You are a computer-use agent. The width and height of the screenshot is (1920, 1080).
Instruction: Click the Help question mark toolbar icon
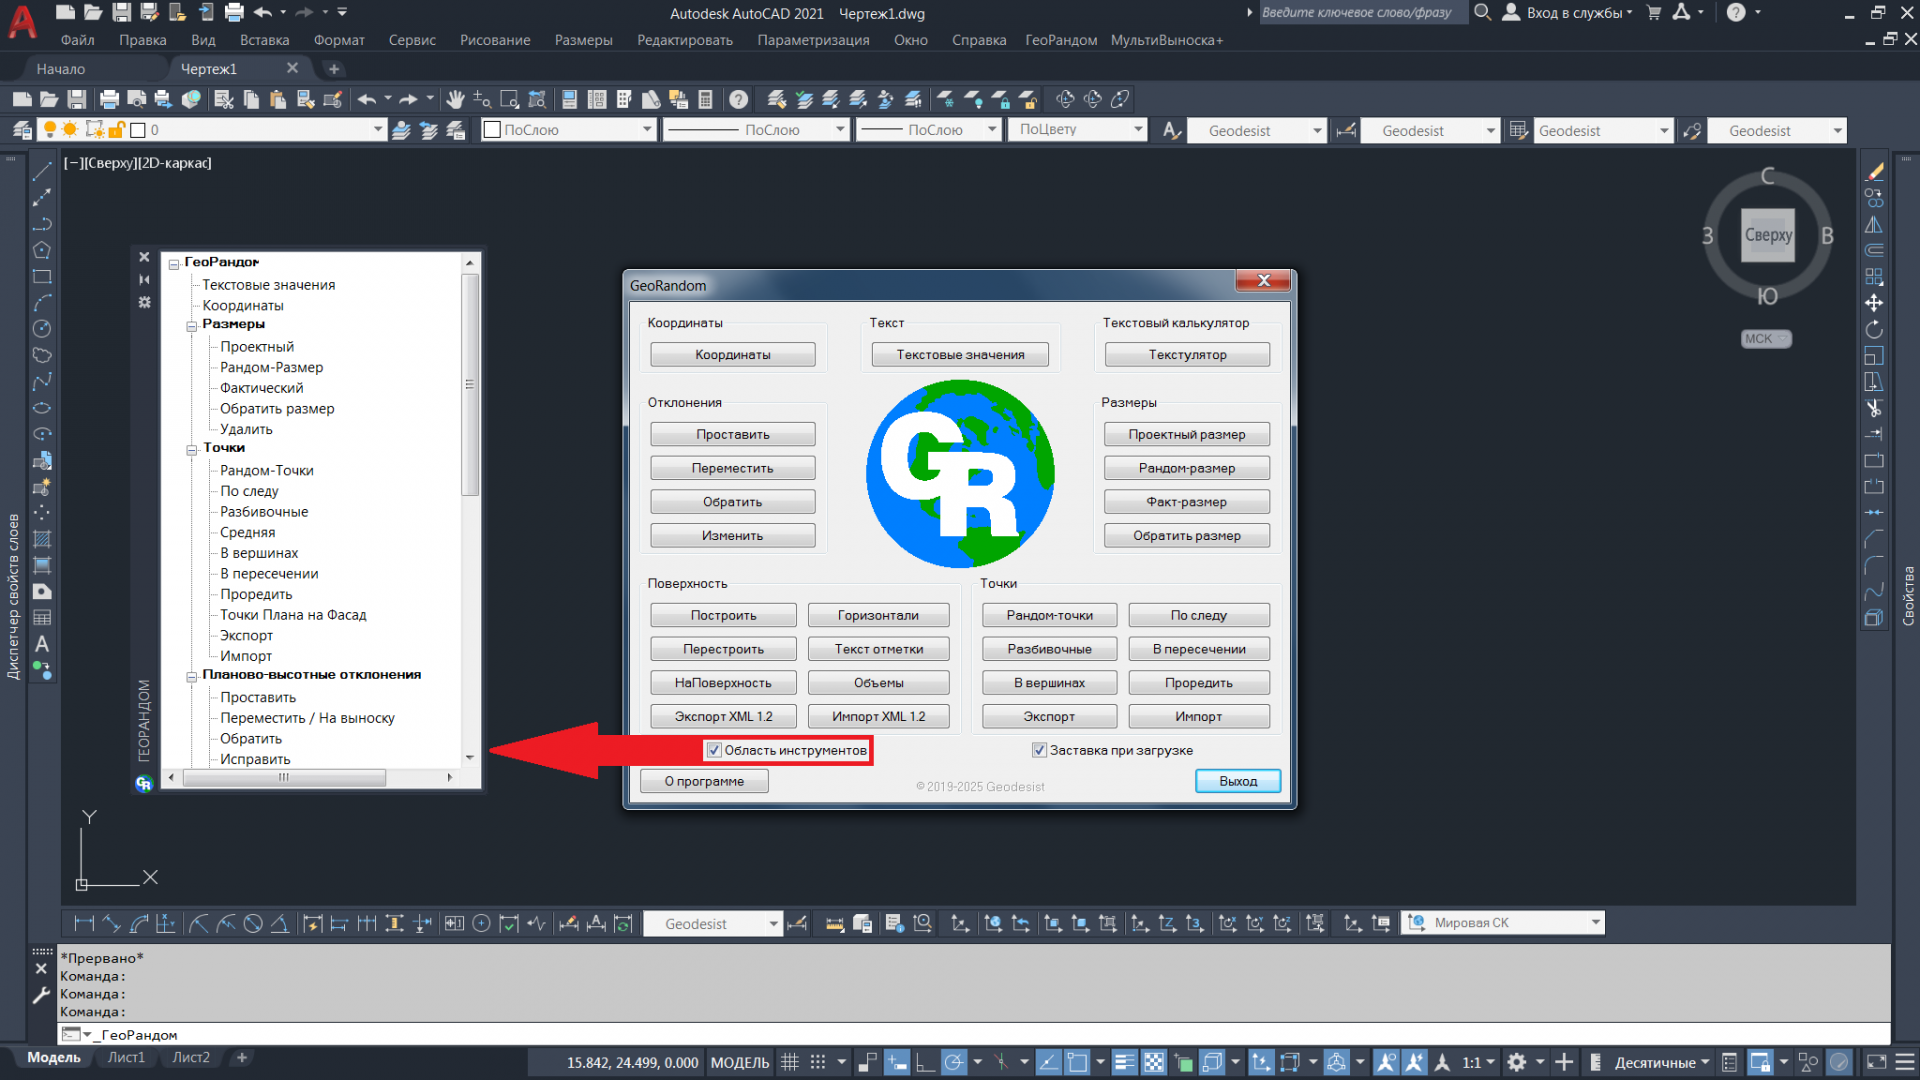pyautogui.click(x=738, y=99)
